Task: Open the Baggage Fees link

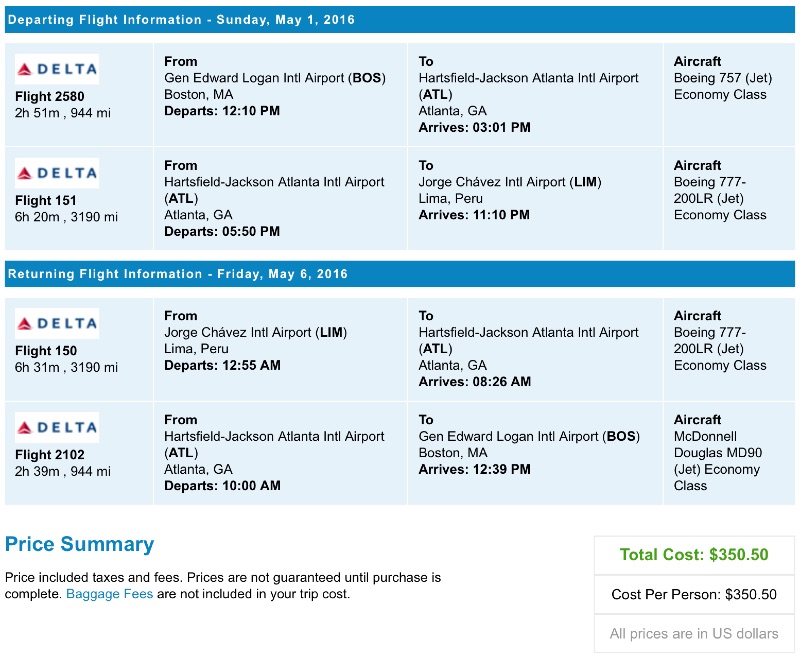Action: click(x=108, y=594)
